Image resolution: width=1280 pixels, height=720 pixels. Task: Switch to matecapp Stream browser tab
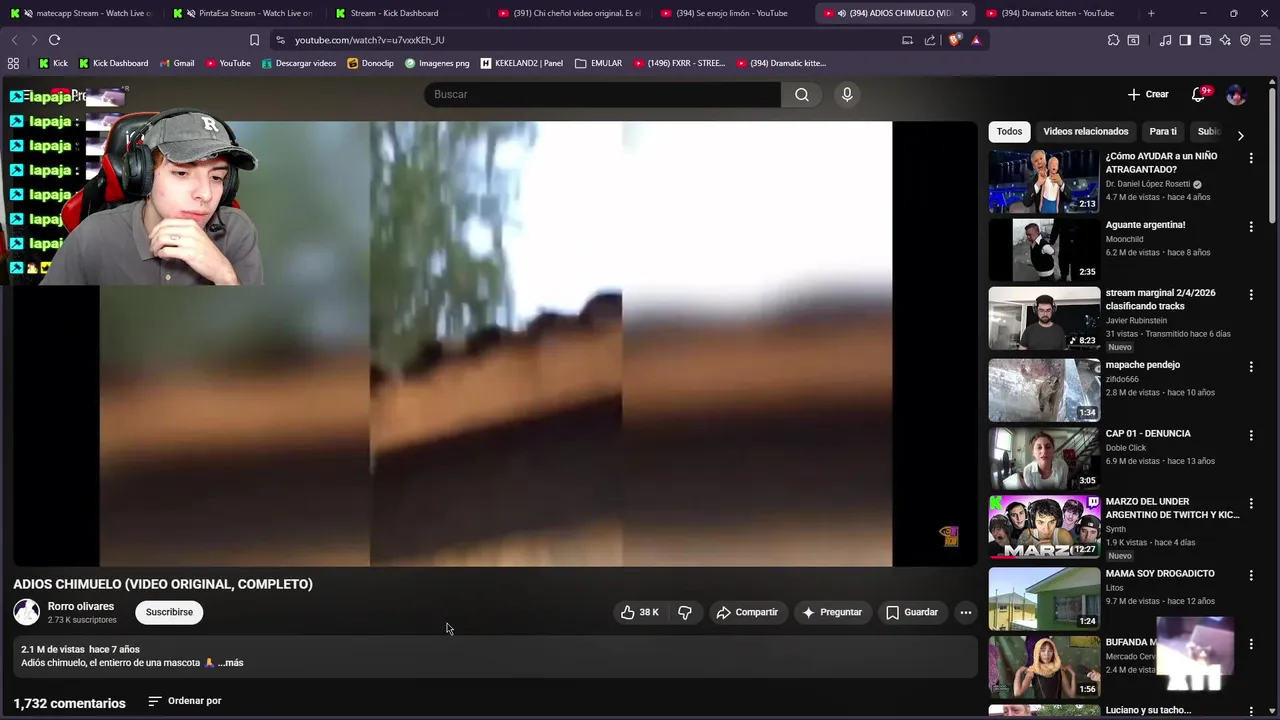pyautogui.click(x=82, y=13)
